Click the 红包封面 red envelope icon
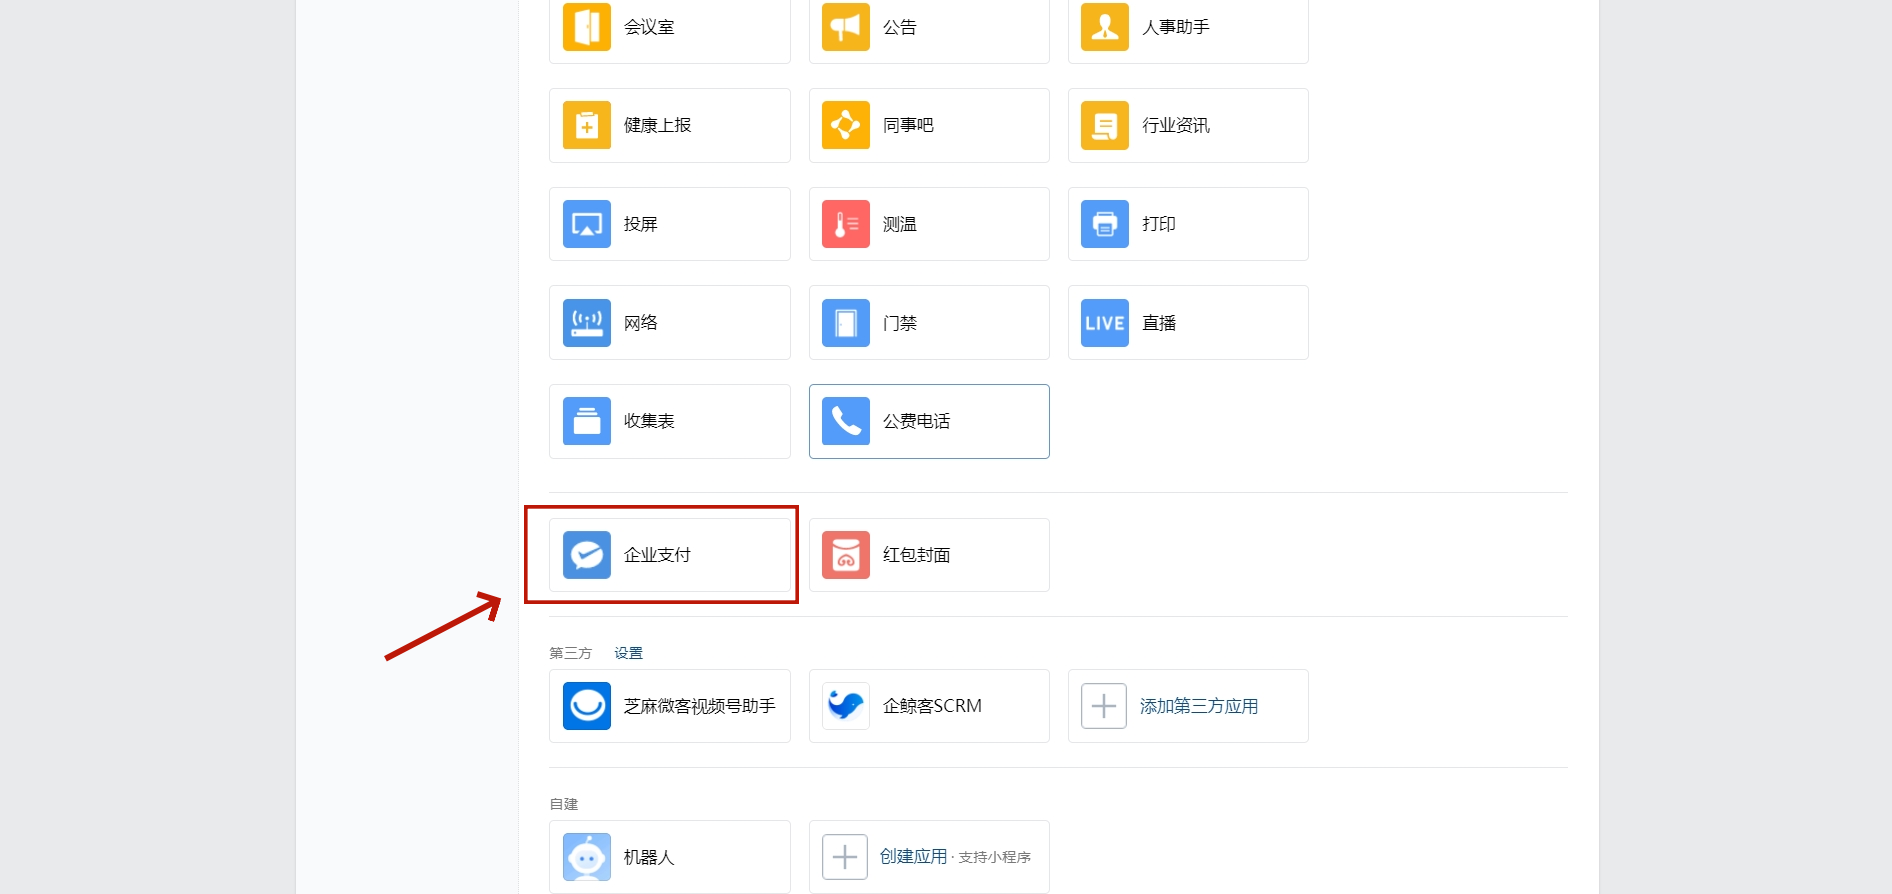Viewport: 1892px width, 894px height. tap(846, 555)
